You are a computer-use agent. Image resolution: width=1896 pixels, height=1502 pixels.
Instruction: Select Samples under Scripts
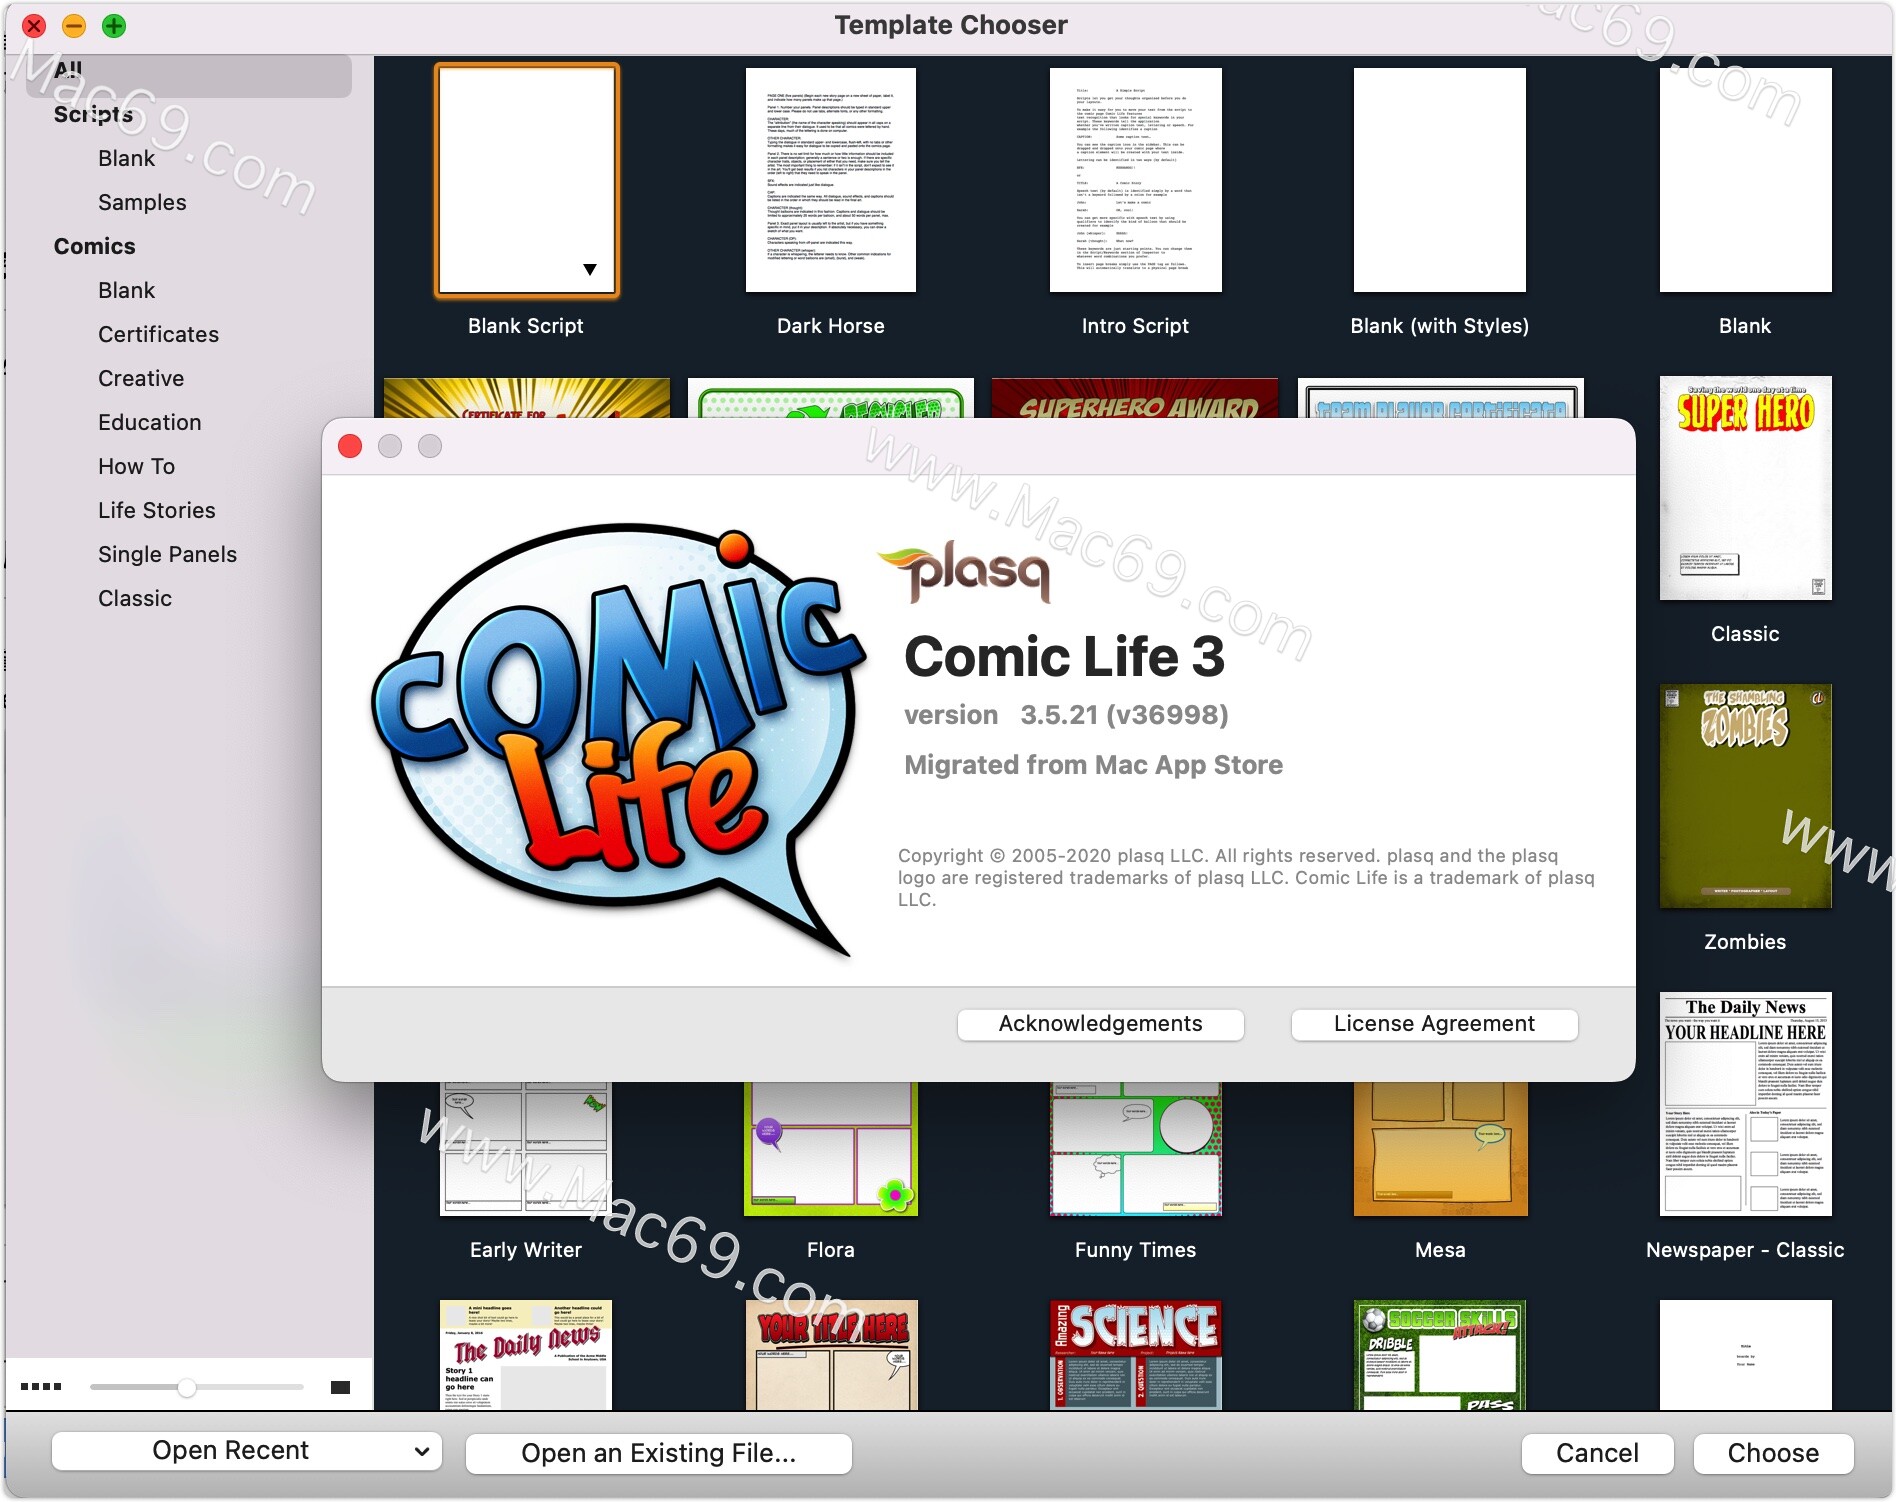point(142,202)
